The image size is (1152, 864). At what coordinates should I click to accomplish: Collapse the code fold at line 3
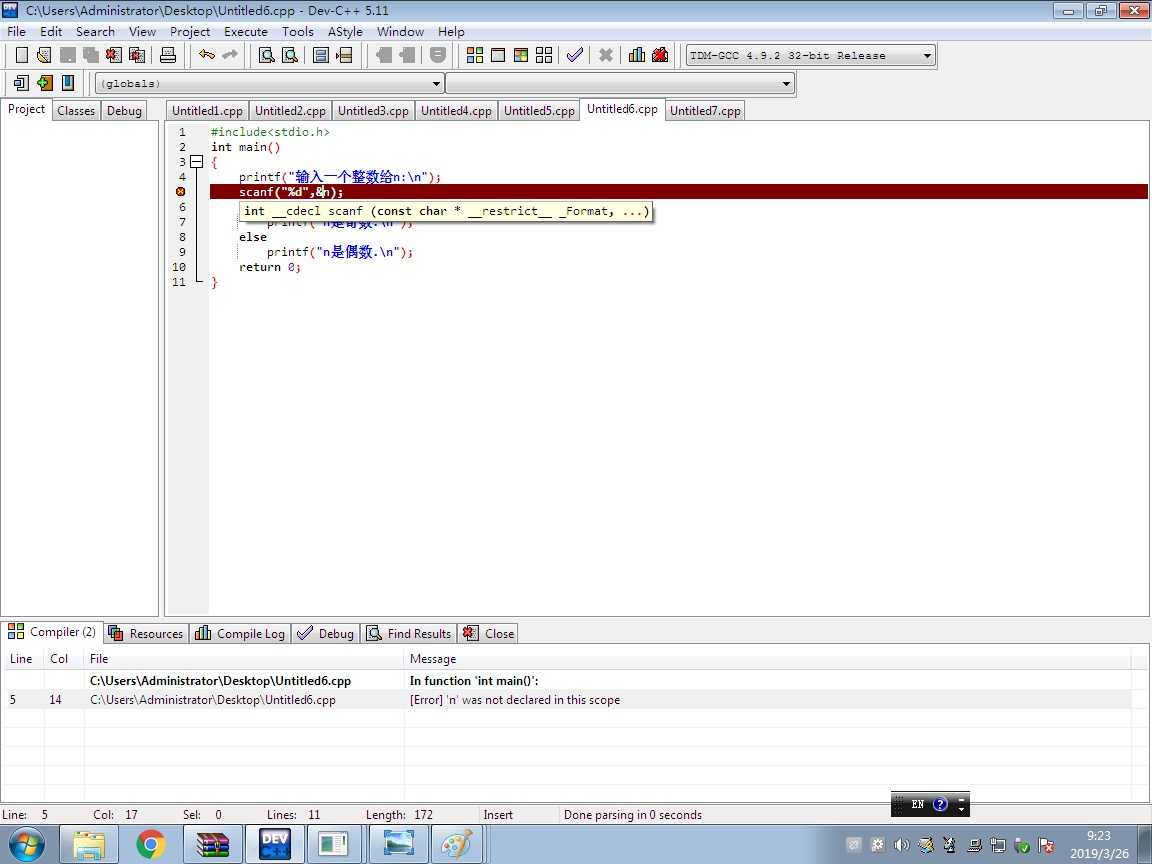coord(196,162)
